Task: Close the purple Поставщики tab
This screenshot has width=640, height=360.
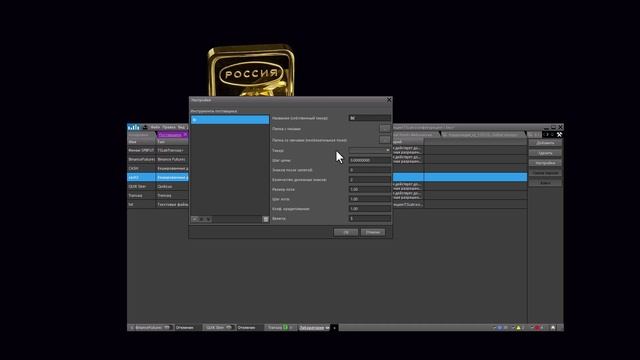Action: (185, 135)
